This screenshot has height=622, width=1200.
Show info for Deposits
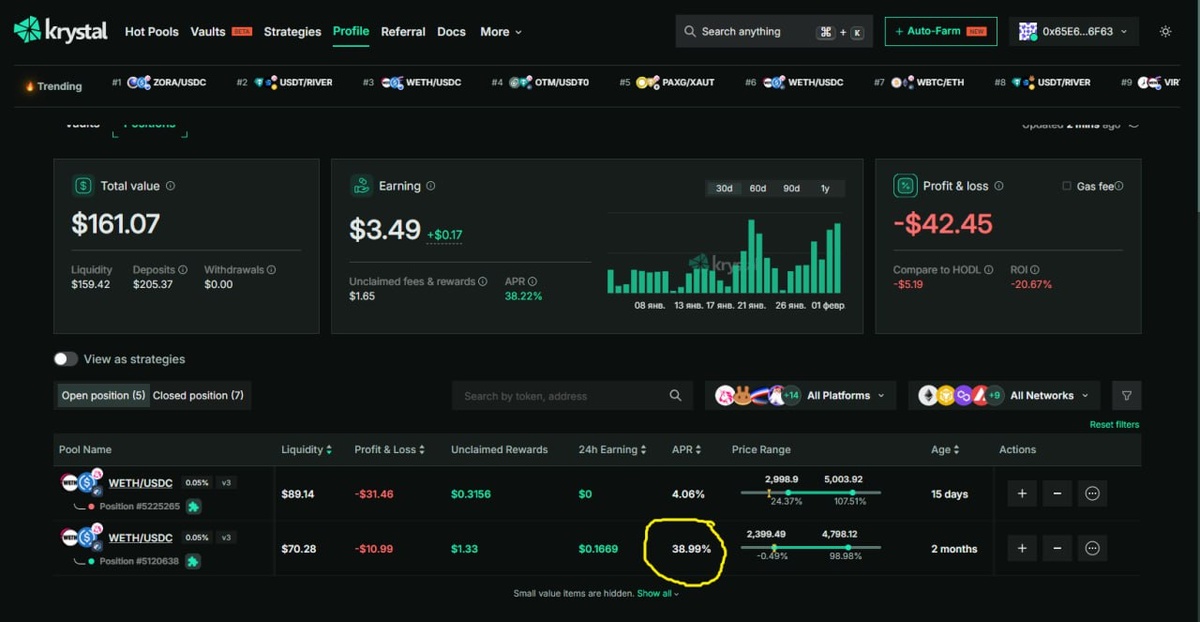click(184, 270)
